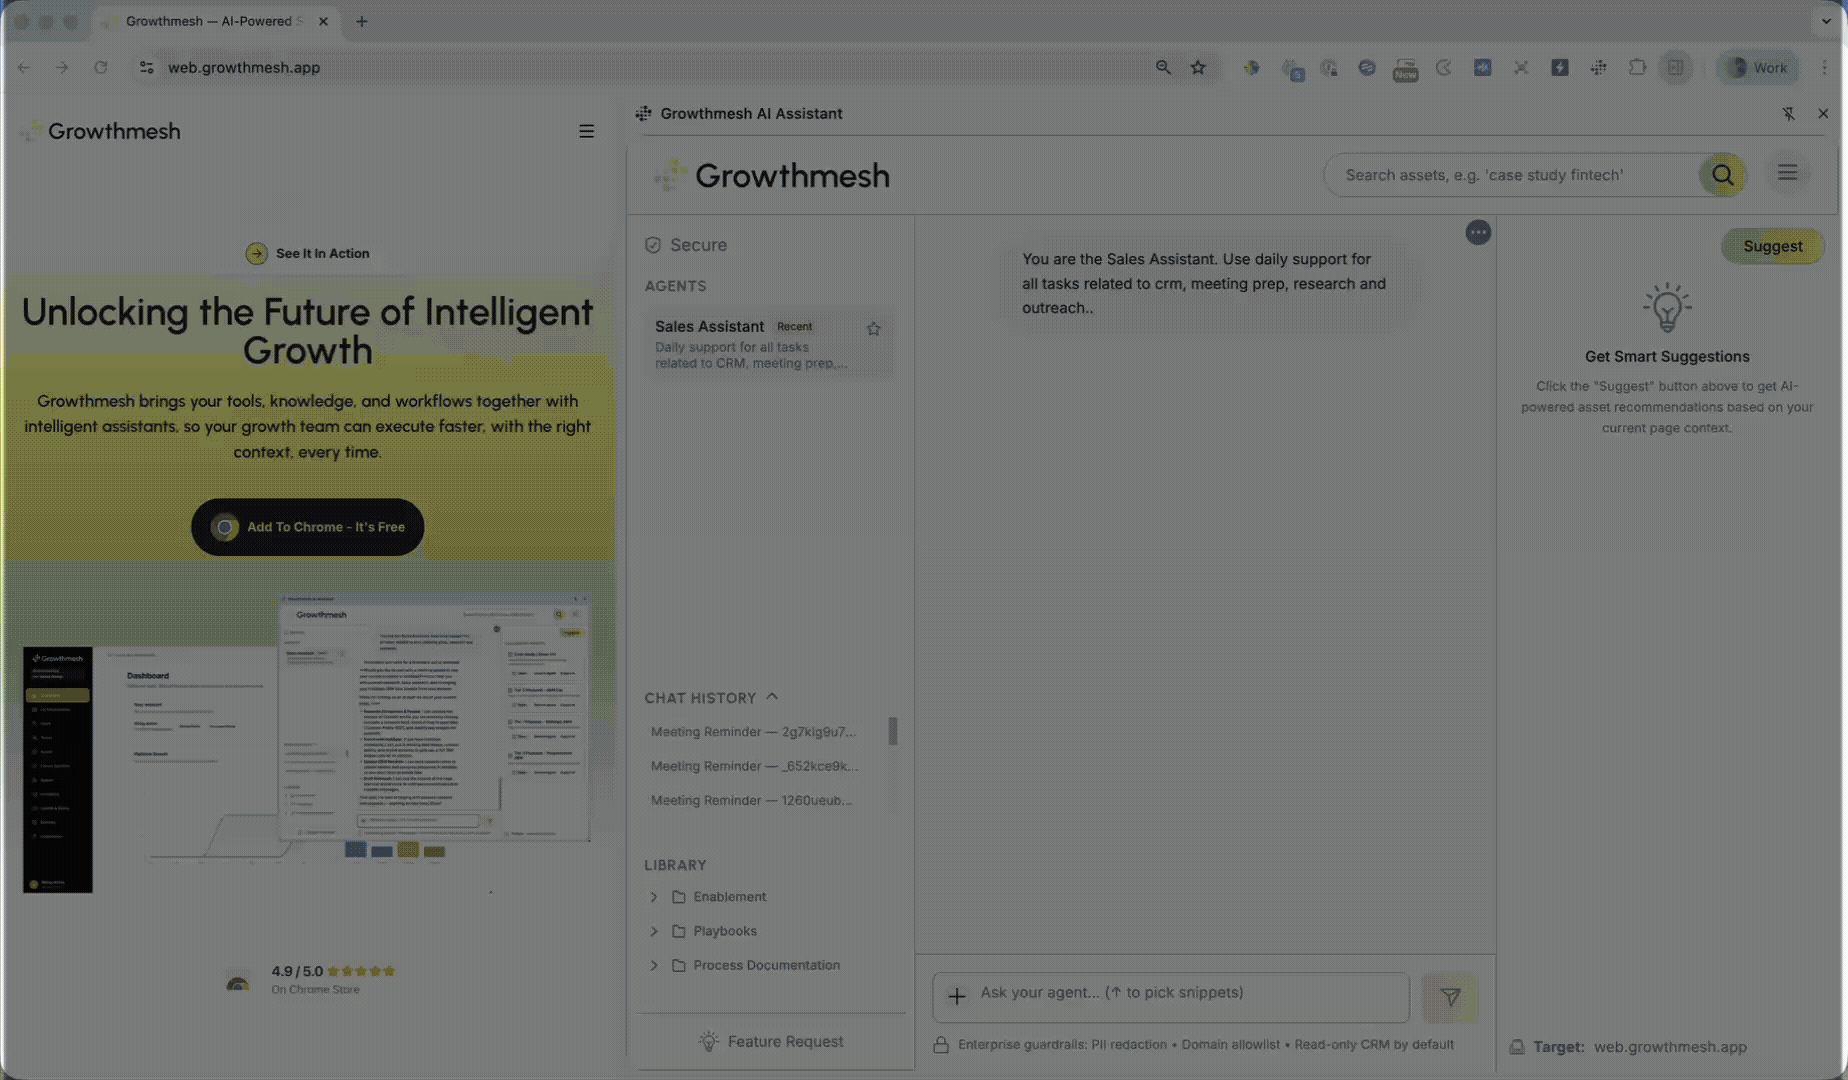Click the chat history scrollbar
1848x1080 pixels.
[892, 731]
